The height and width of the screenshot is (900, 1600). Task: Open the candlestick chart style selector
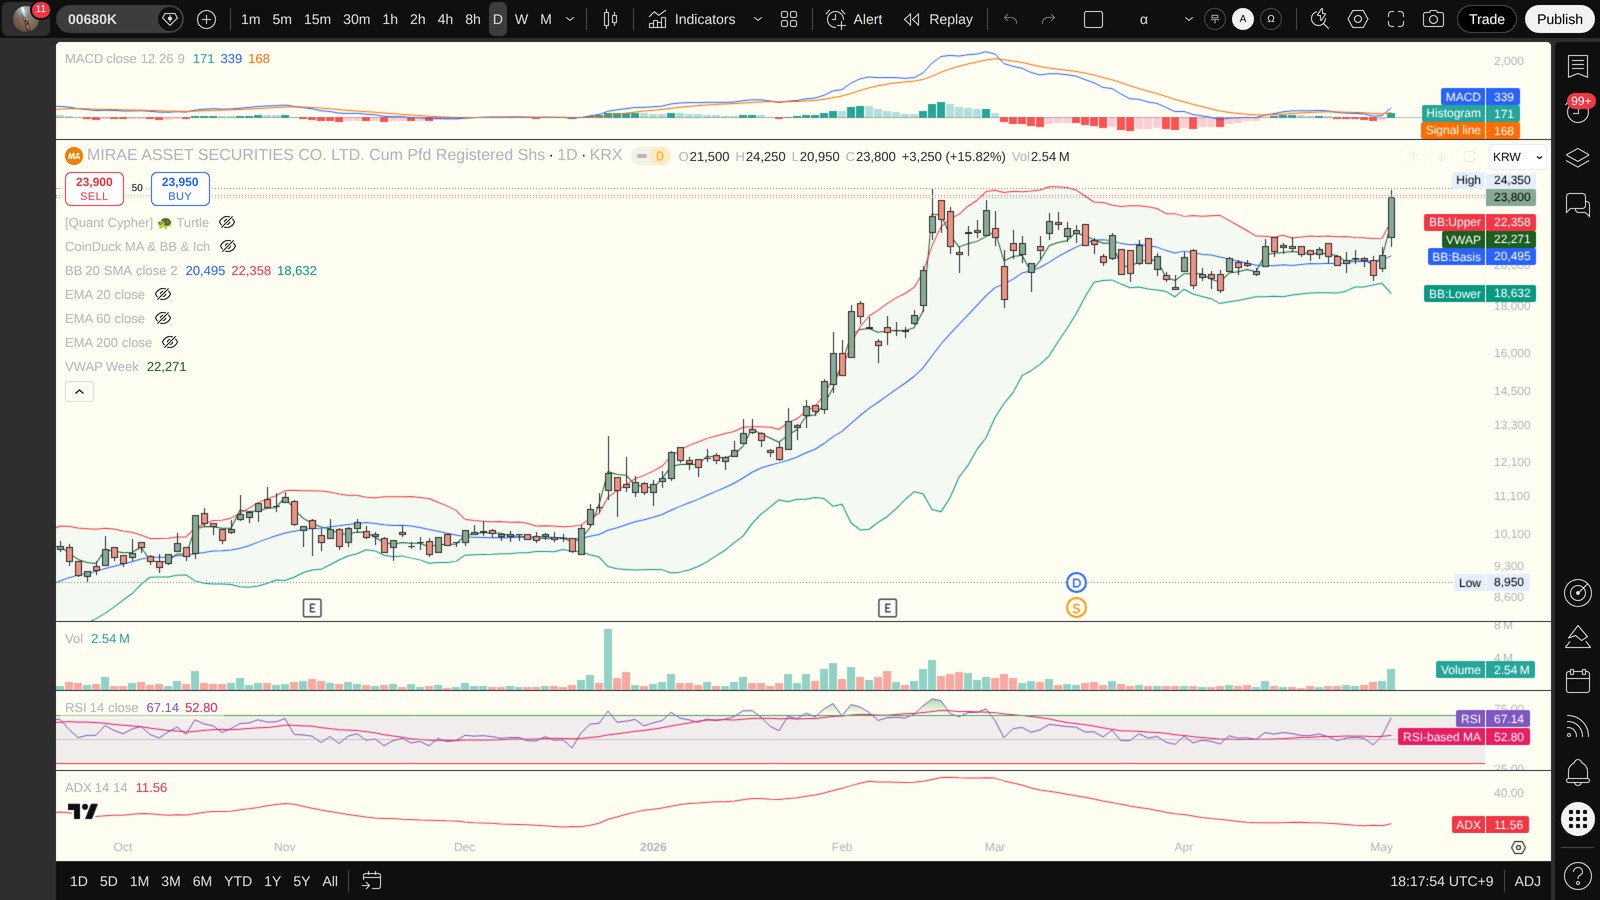610,19
